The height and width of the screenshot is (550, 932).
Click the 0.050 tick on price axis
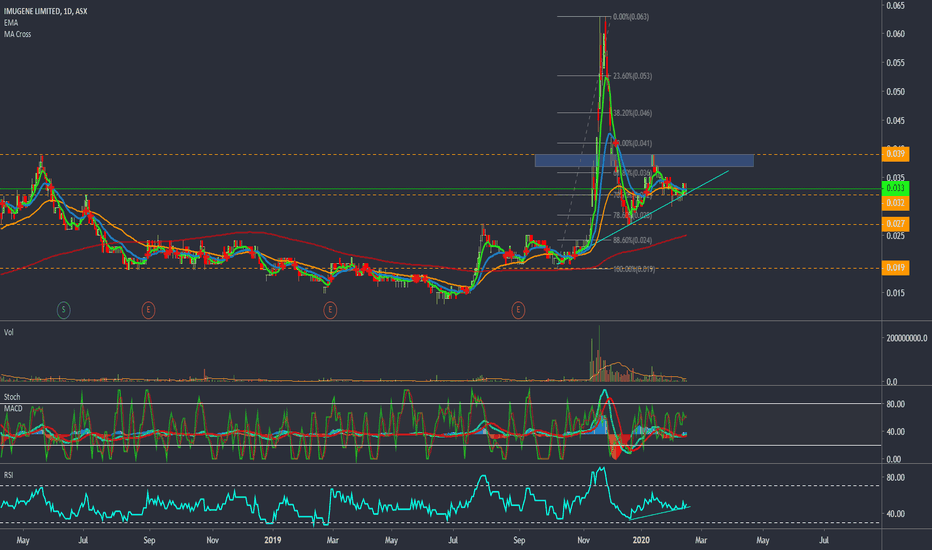pyautogui.click(x=895, y=92)
